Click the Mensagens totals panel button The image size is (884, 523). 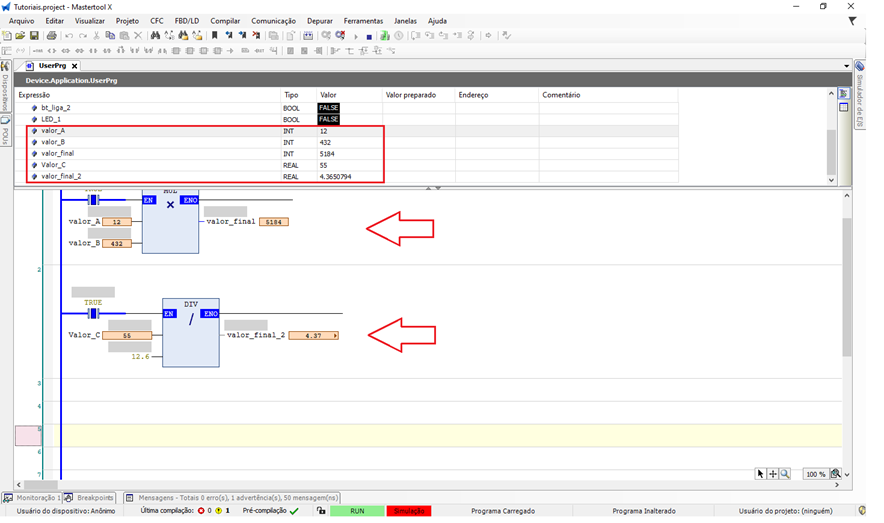point(232,497)
